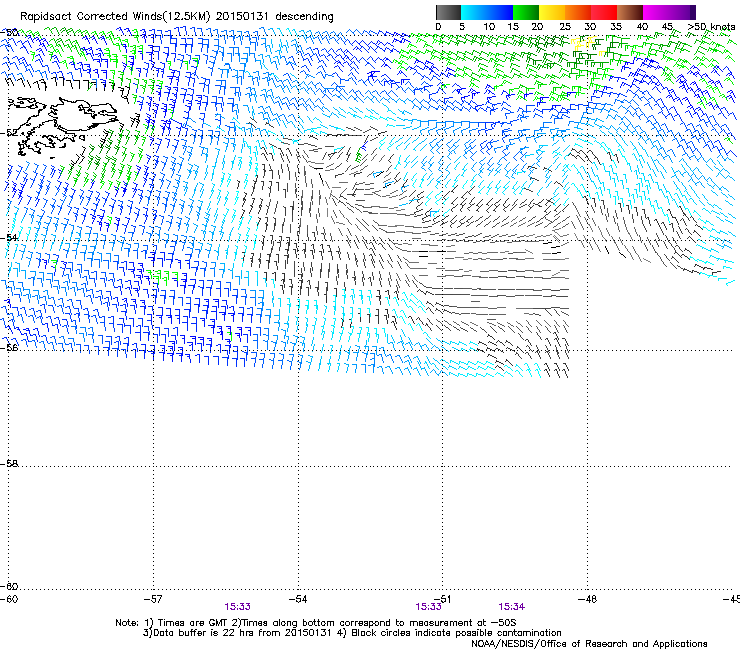Click the orange 25-30 knots legend swatch
The height and width of the screenshot is (650, 740).
click(578, 12)
